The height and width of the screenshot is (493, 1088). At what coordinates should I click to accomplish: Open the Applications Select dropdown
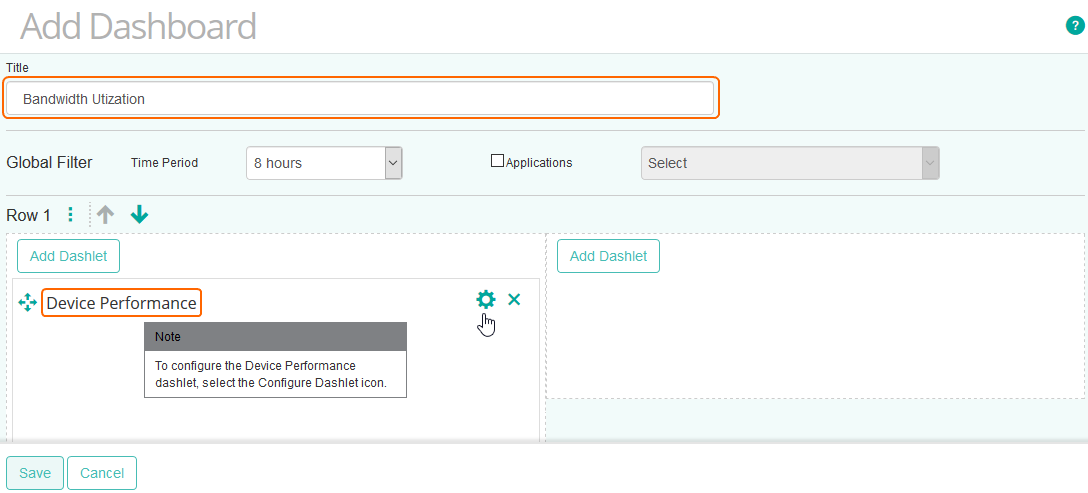tap(789, 163)
